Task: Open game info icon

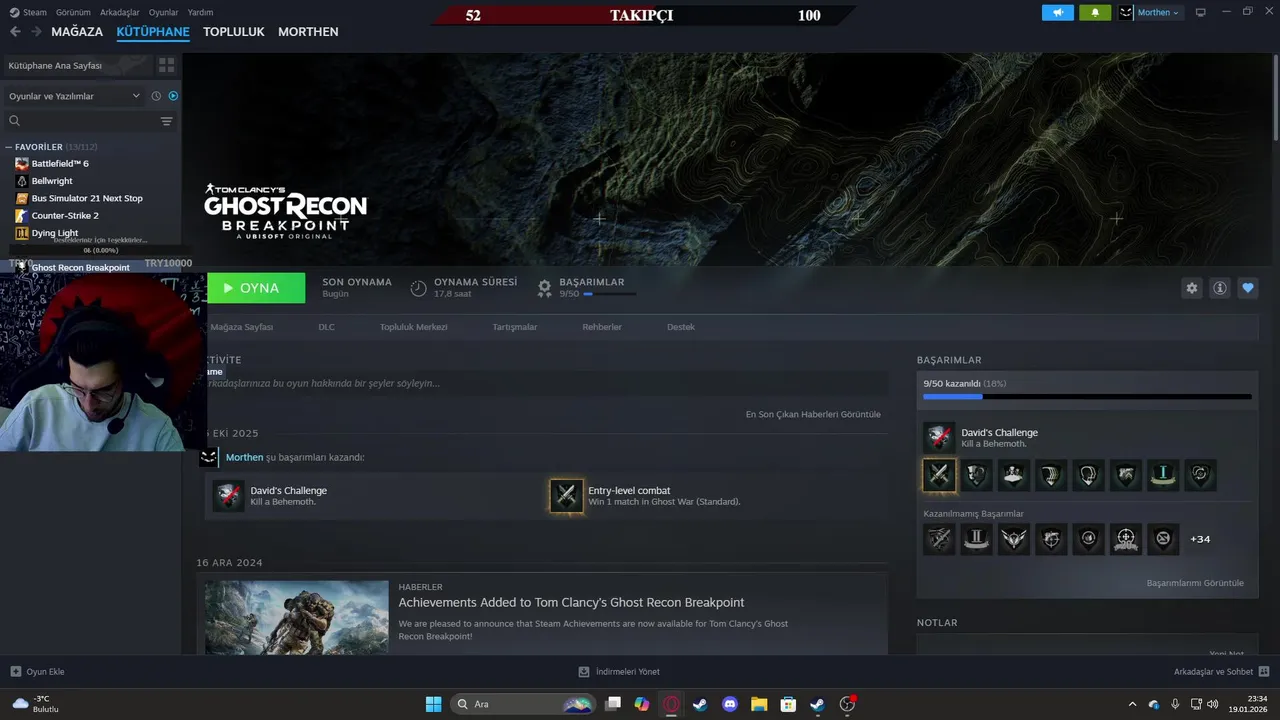Action: (1220, 288)
